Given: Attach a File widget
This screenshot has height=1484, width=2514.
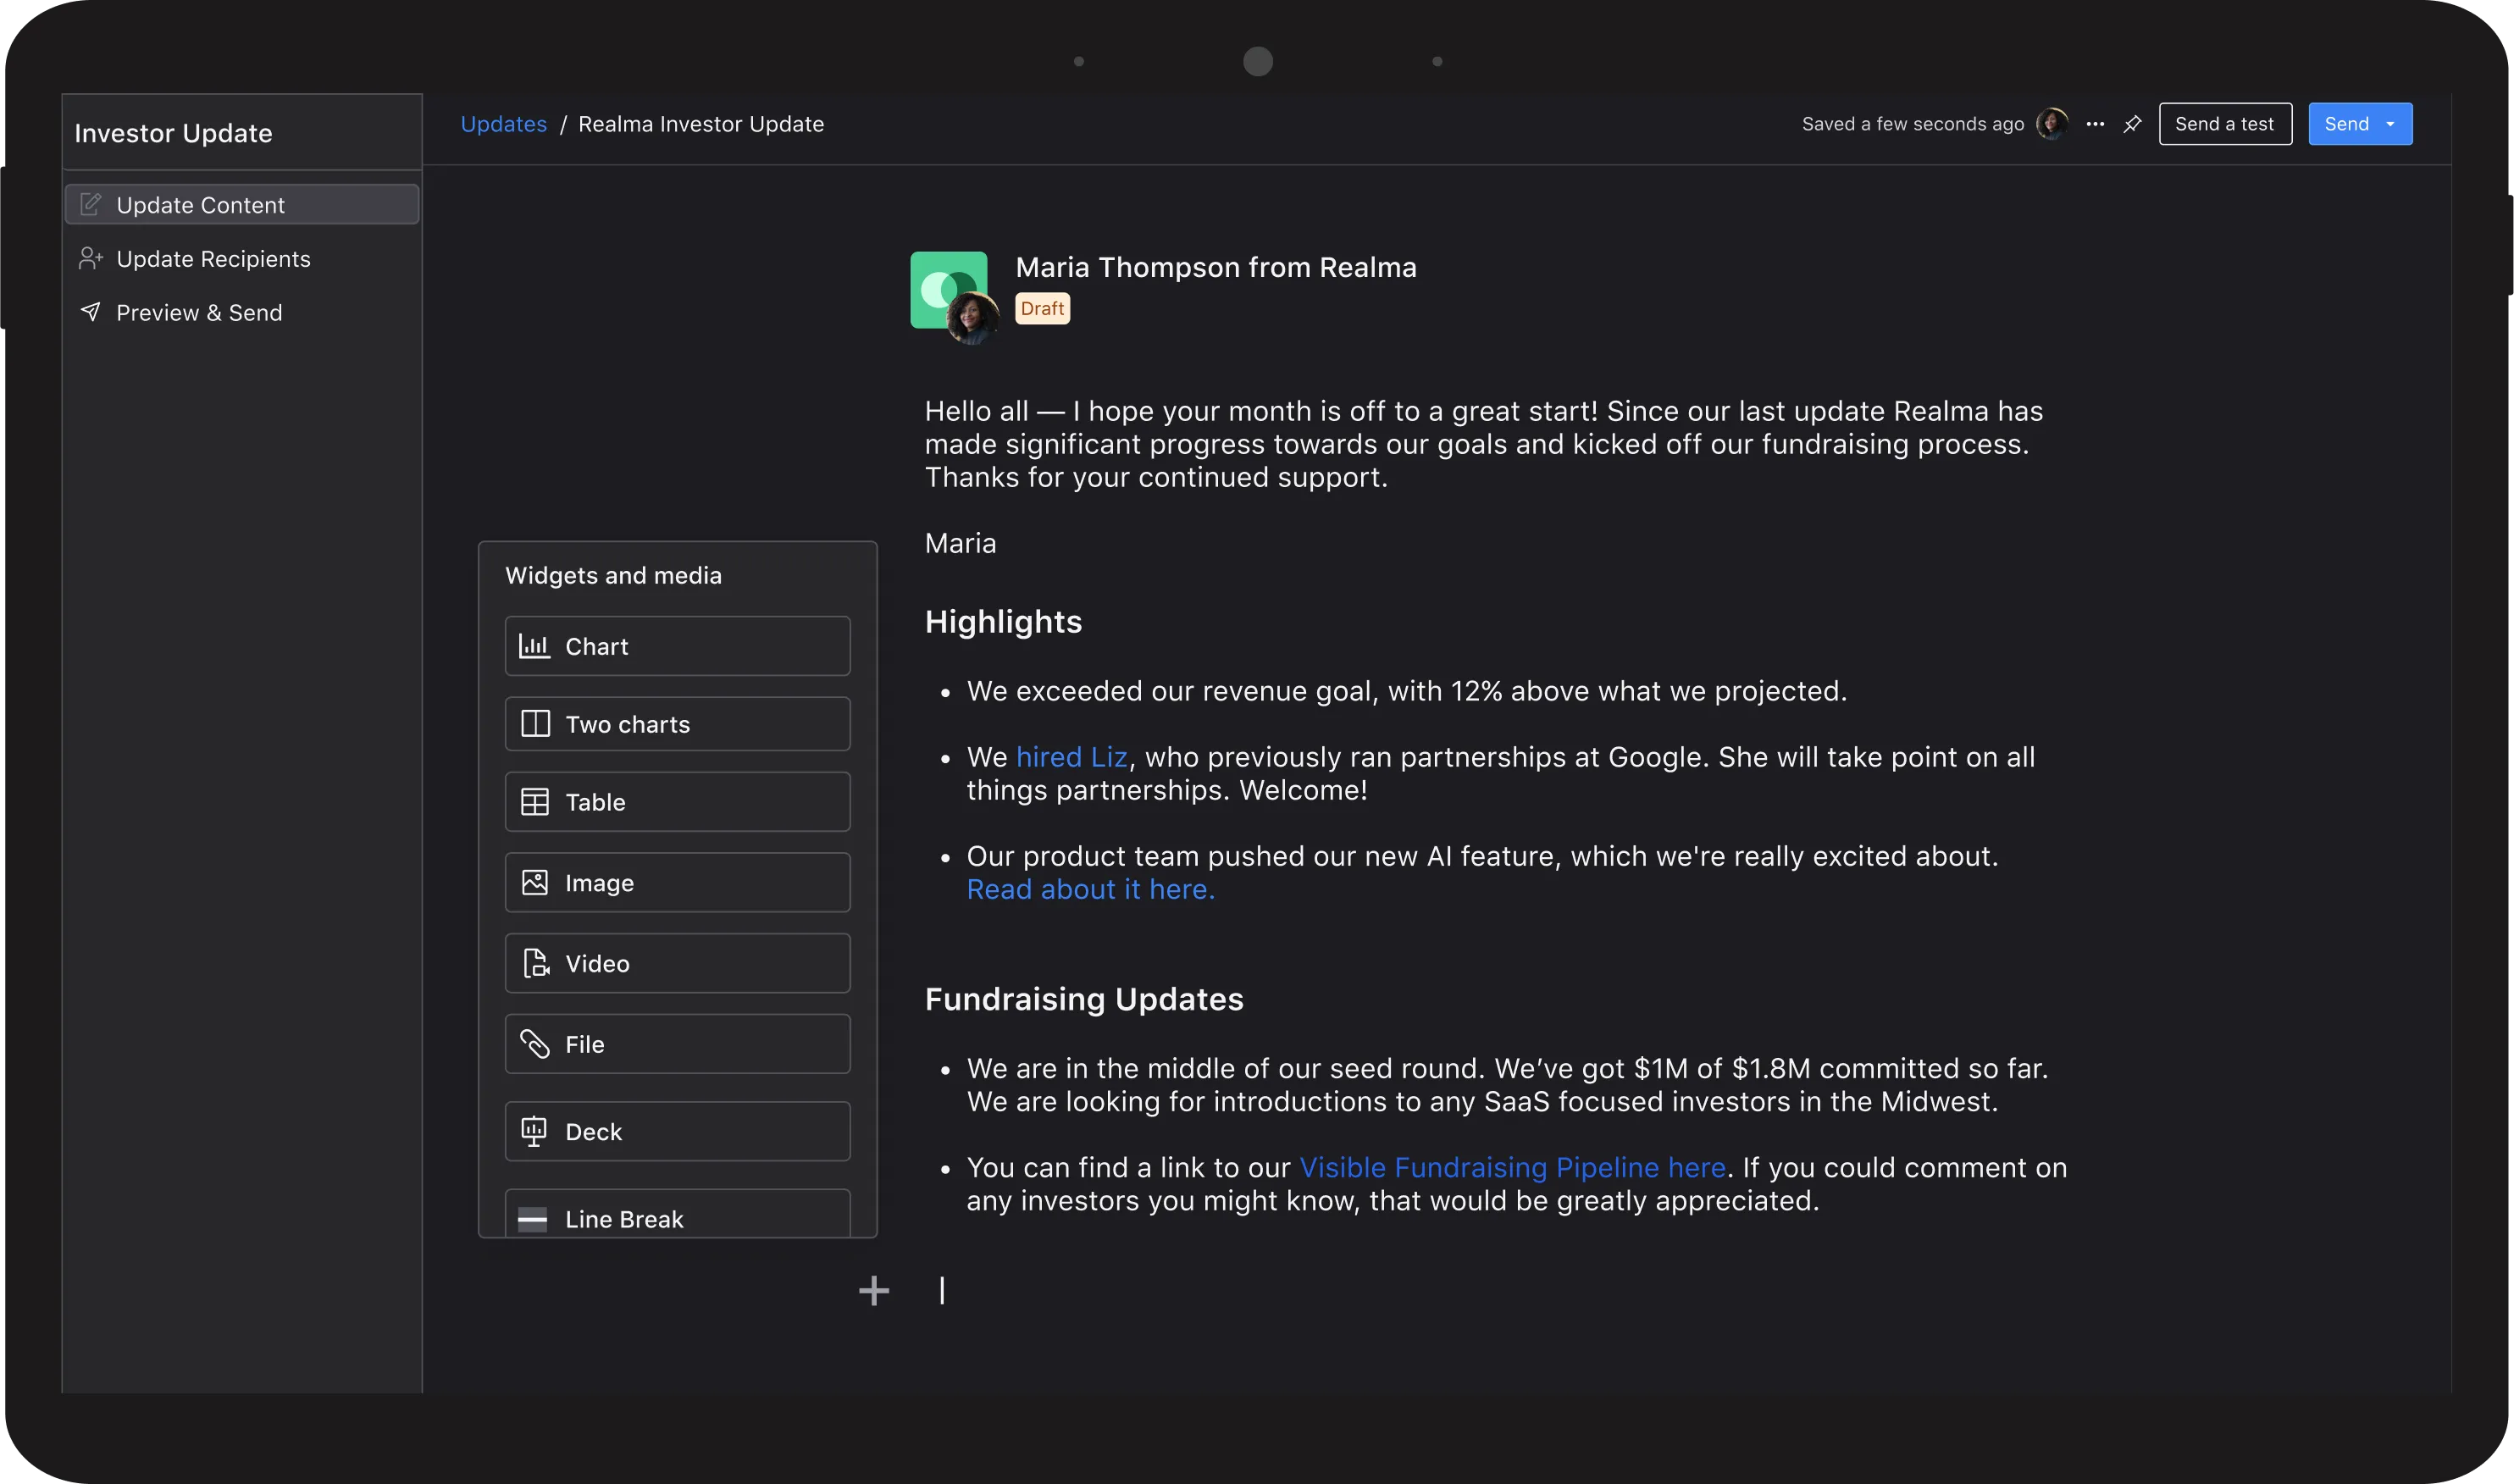Looking at the screenshot, I should coord(677,1044).
